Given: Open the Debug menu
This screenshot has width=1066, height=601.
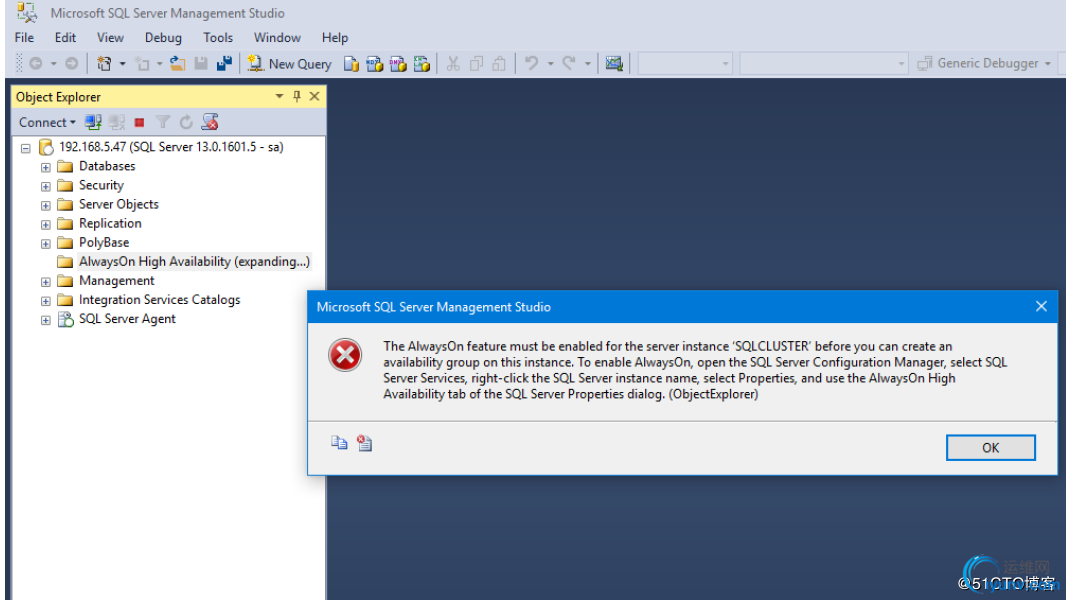Looking at the screenshot, I should click(163, 37).
